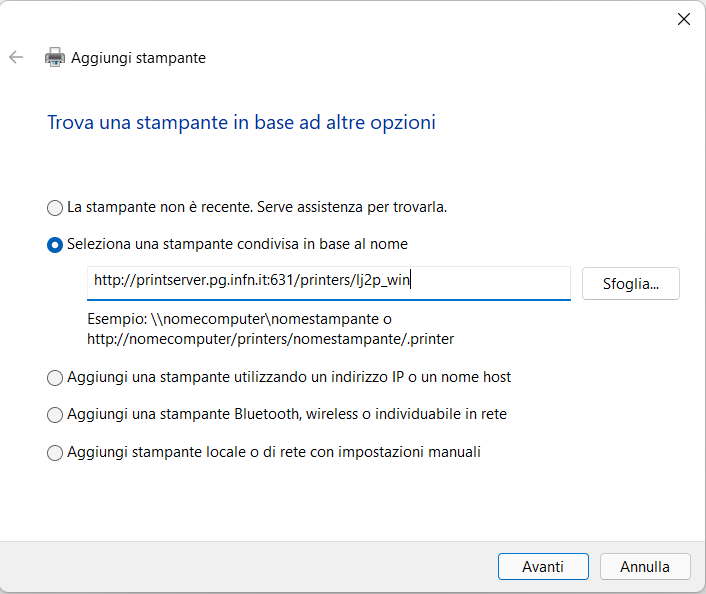
Task: Close the Aggiungi stampante dialog
Action: (x=683, y=19)
